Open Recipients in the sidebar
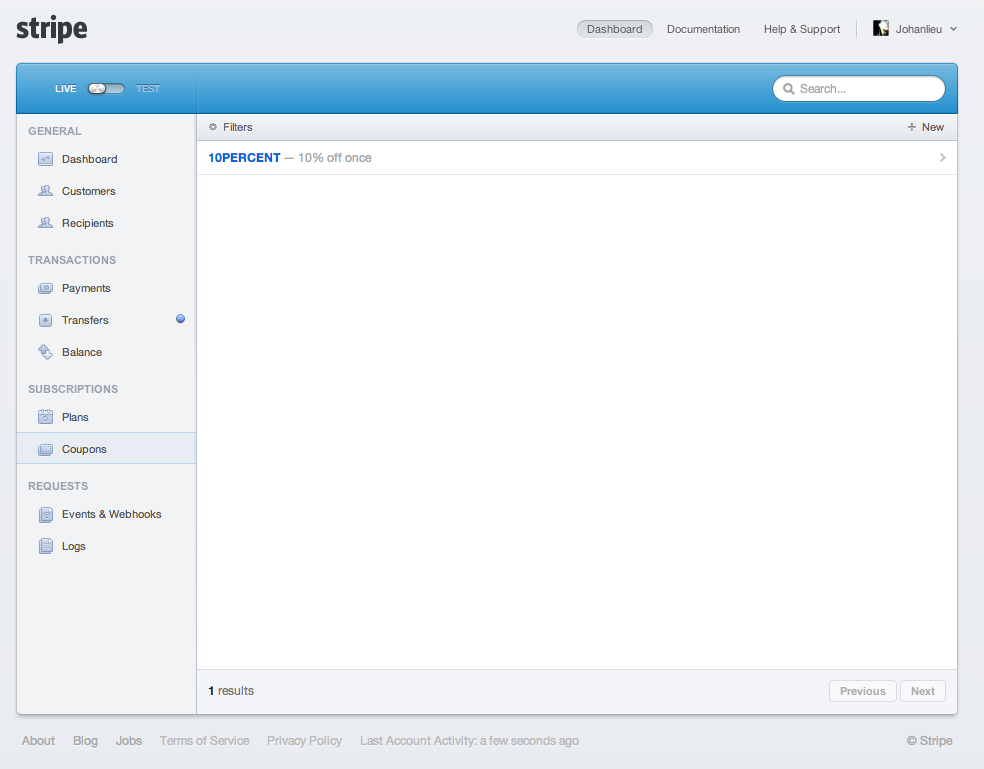Image resolution: width=984 pixels, height=769 pixels. point(87,223)
